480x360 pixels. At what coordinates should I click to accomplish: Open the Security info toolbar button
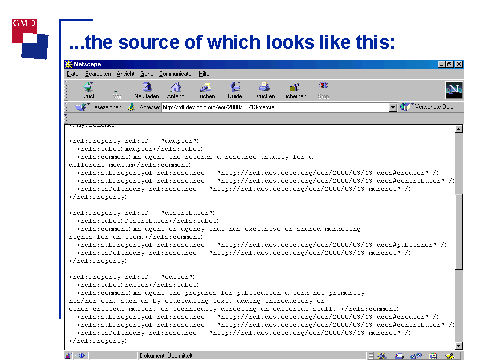[x=295, y=90]
